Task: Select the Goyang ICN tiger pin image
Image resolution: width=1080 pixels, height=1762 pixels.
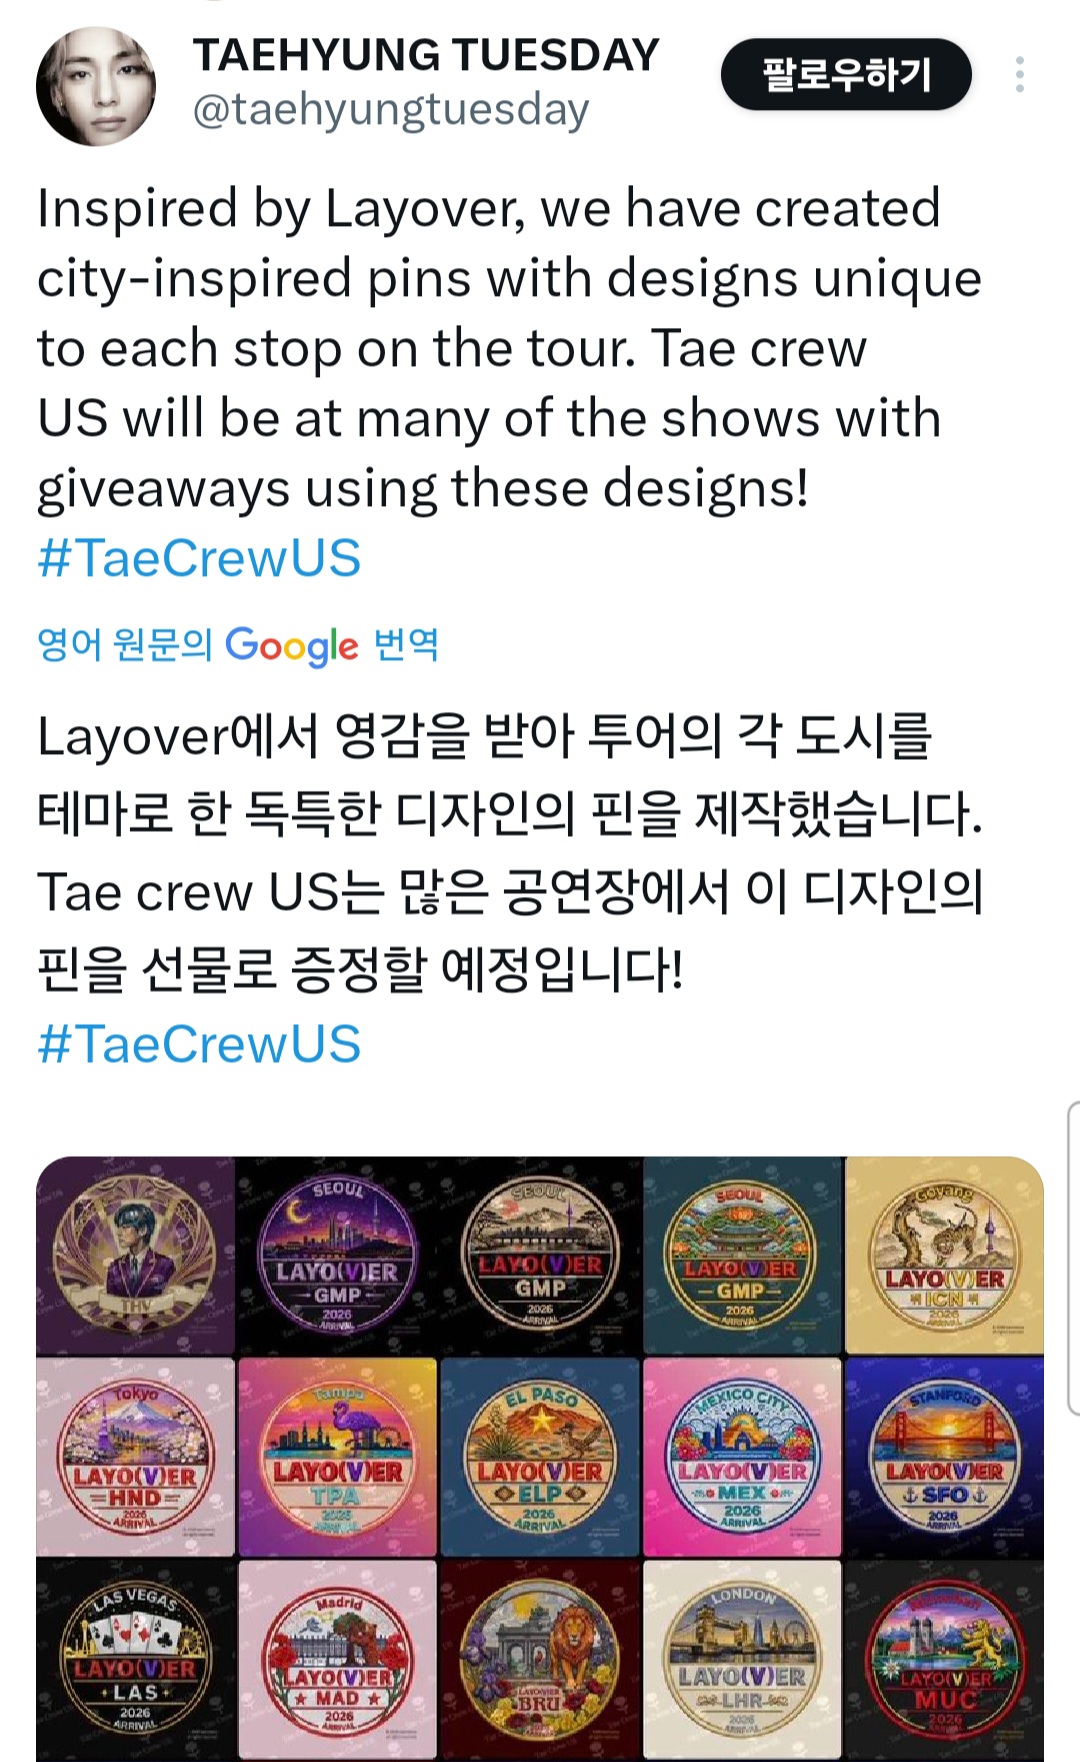Action: point(944,1256)
